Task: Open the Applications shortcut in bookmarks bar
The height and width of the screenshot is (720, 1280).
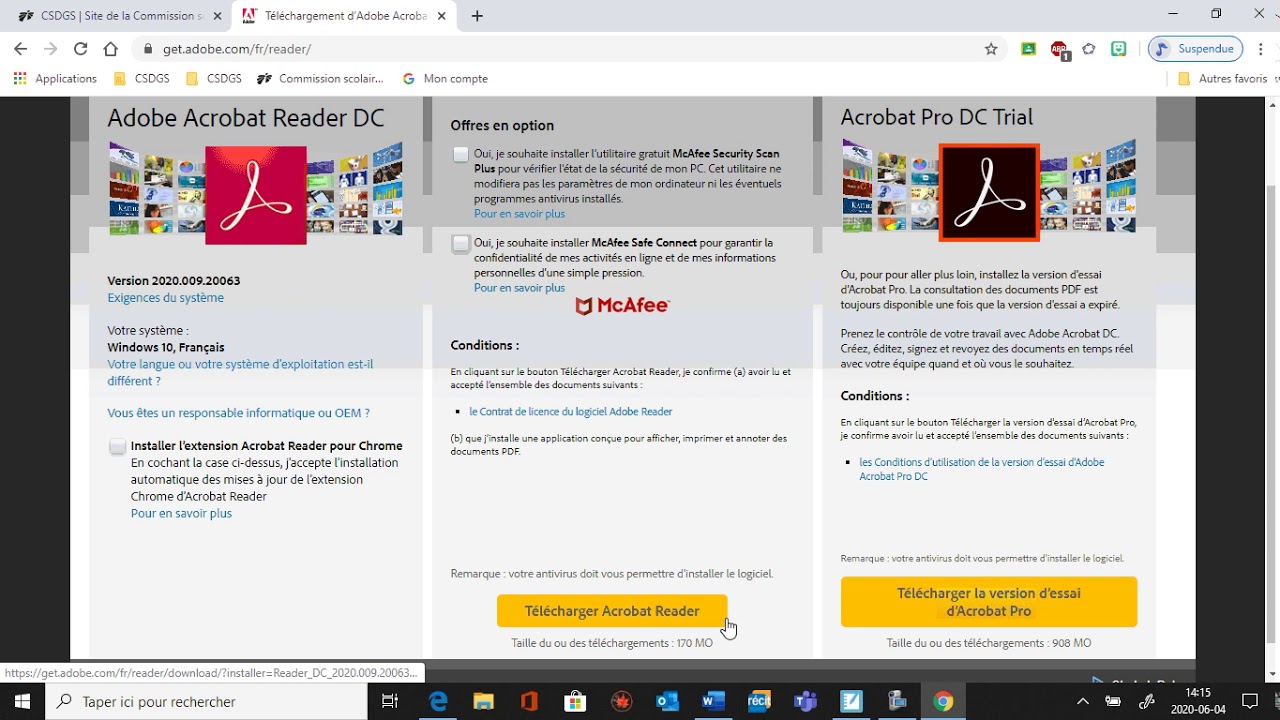Action: [55, 78]
